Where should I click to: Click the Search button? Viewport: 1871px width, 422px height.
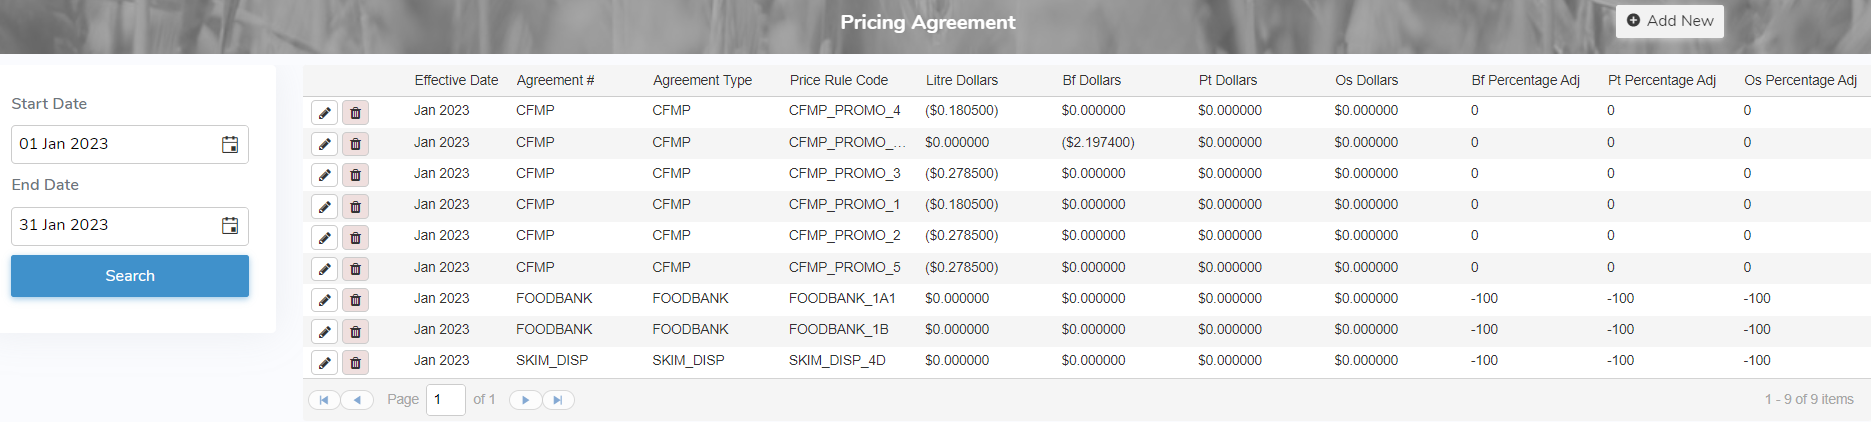tap(130, 276)
